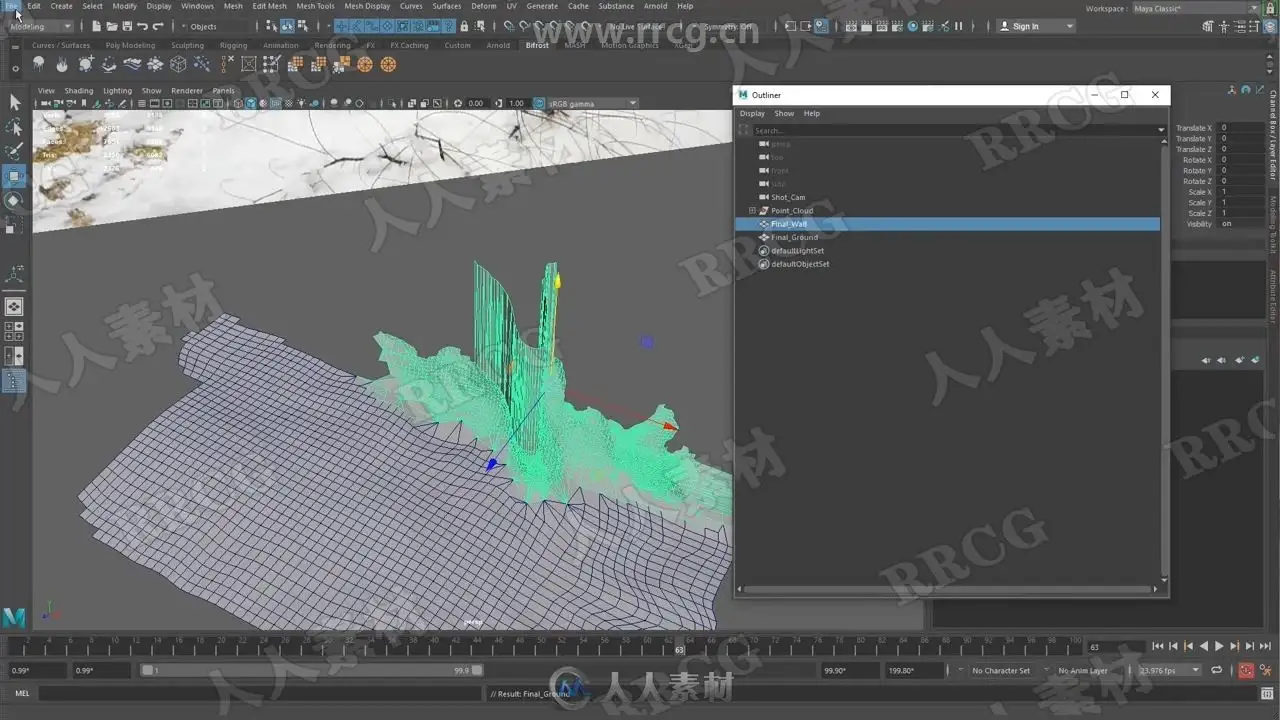Viewport: 1280px width, 720px height.
Task: Open the Sign In dropdown
Action: 1036,26
